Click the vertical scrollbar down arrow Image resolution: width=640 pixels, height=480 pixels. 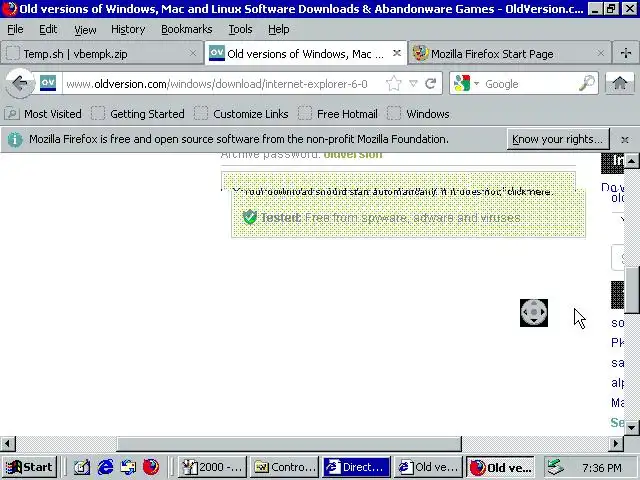[631, 428]
